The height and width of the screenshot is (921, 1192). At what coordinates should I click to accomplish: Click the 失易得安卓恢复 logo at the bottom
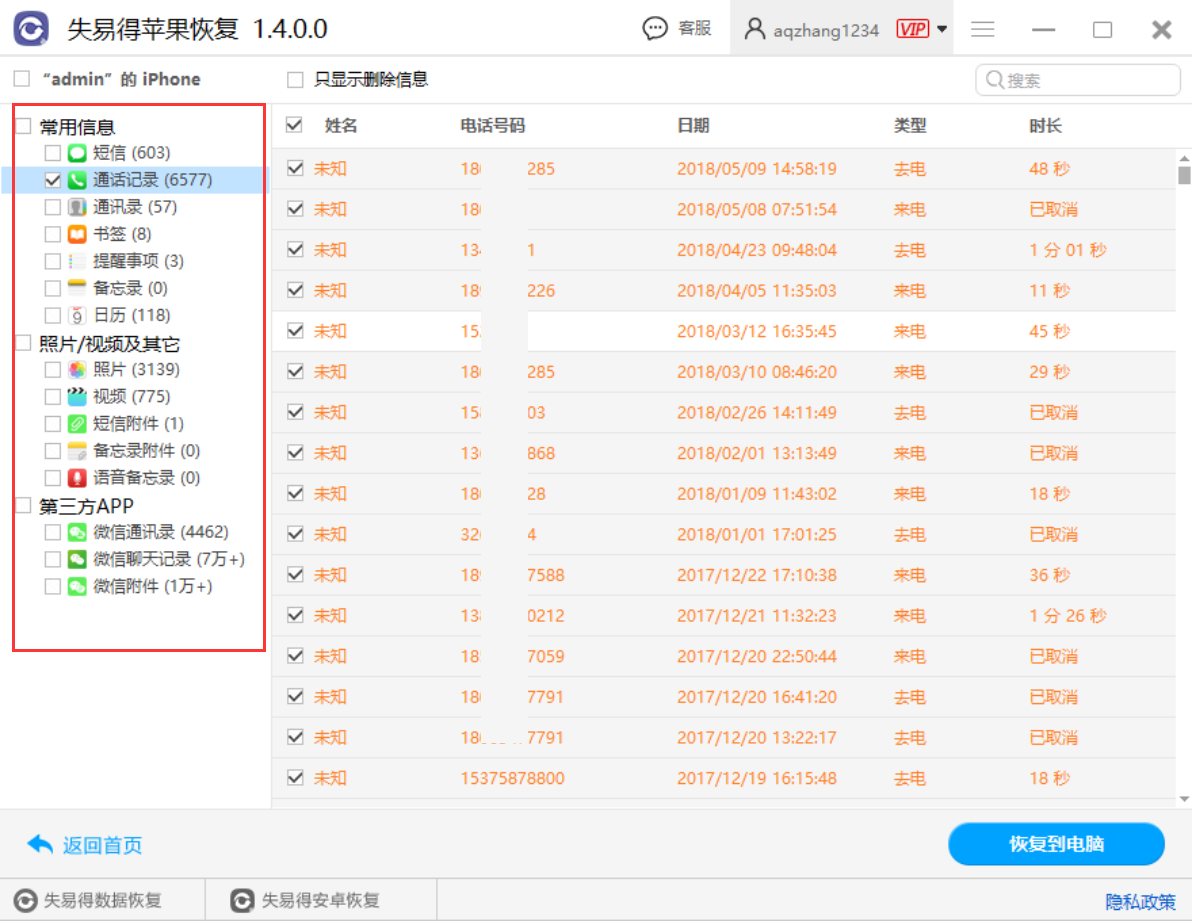coord(242,901)
